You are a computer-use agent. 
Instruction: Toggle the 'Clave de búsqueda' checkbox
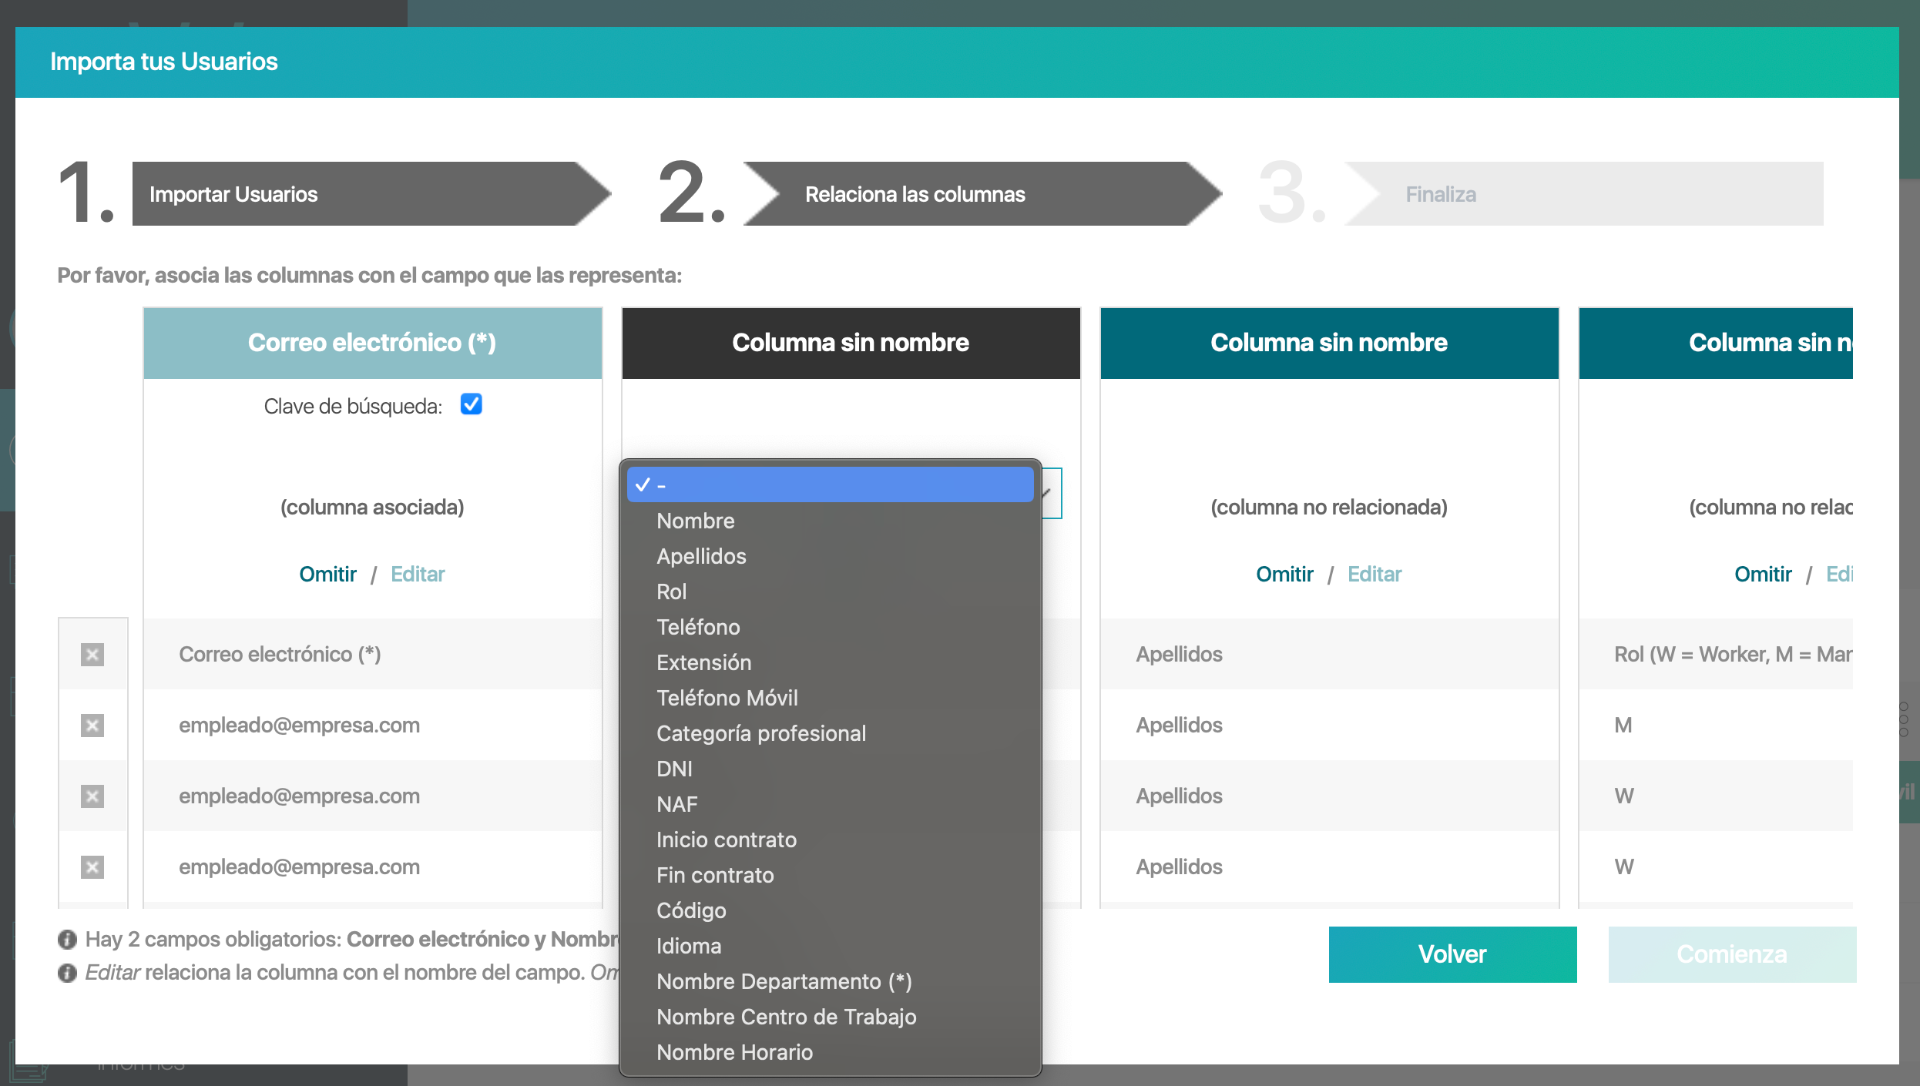(x=471, y=404)
